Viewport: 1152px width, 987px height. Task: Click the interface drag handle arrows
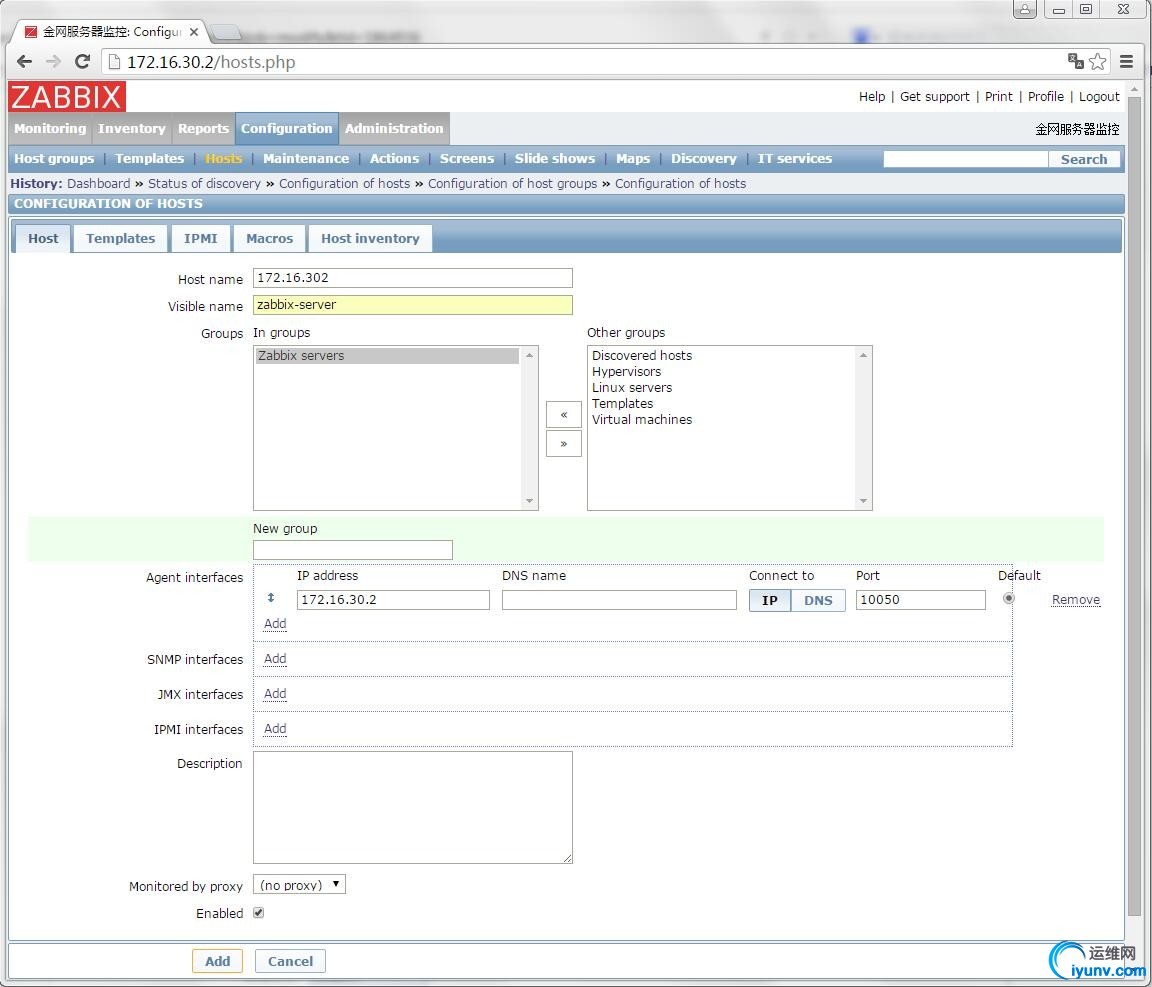pyautogui.click(x=271, y=598)
